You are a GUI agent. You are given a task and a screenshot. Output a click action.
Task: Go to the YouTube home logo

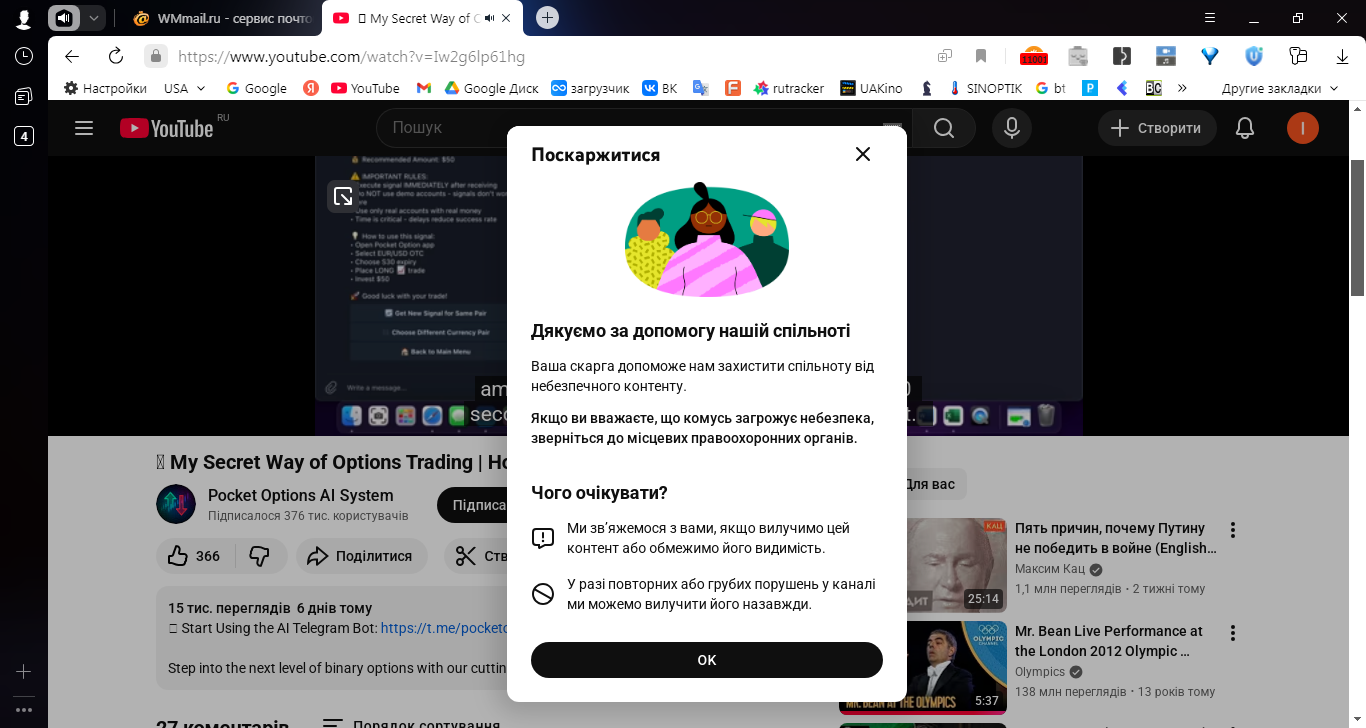click(x=167, y=128)
